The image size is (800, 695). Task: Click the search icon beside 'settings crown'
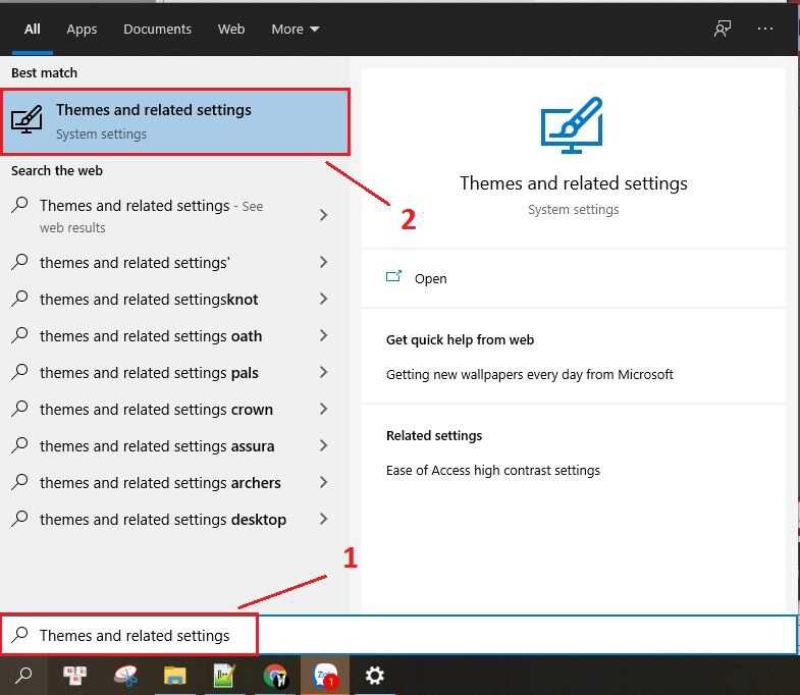[x=19, y=409]
